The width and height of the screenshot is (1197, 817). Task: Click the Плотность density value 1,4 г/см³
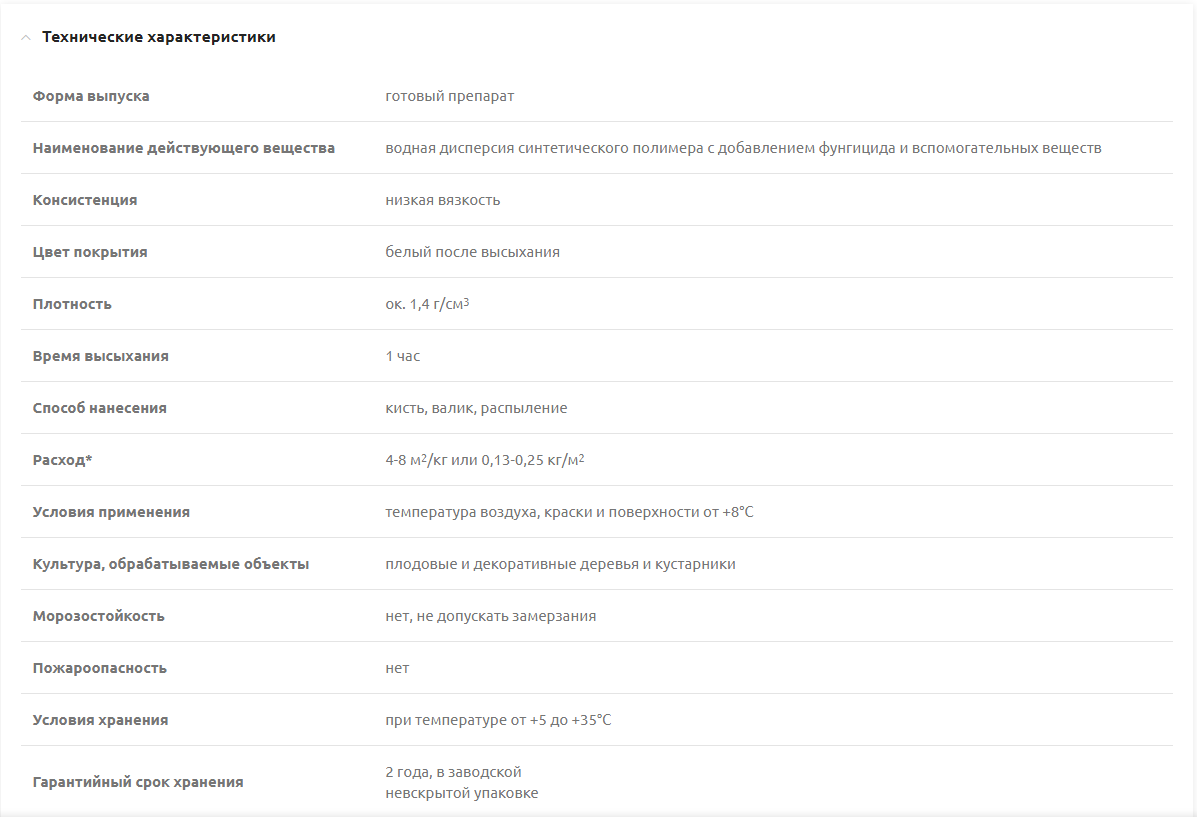pos(427,304)
